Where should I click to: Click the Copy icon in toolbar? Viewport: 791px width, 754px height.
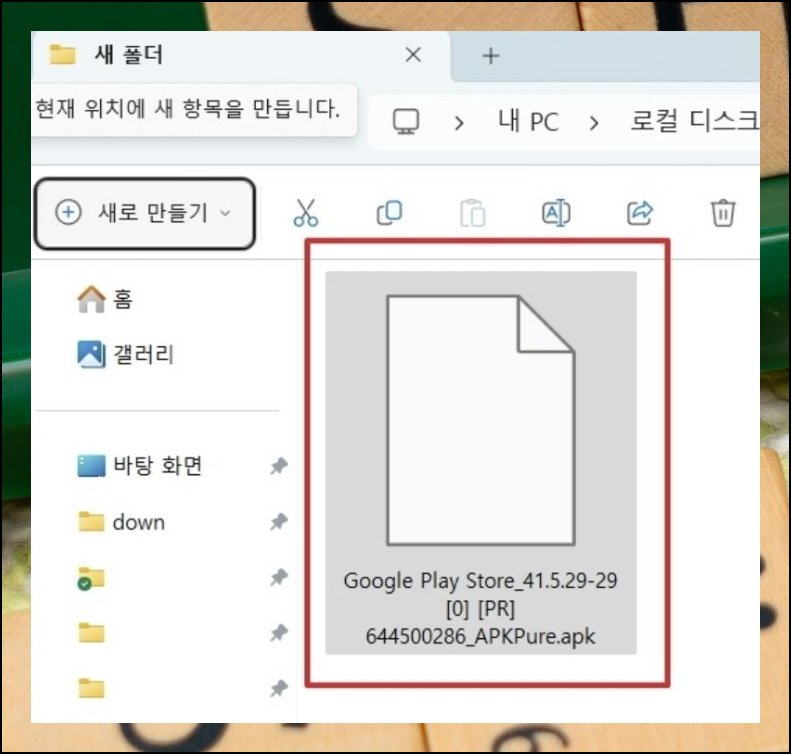pyautogui.click(x=389, y=212)
